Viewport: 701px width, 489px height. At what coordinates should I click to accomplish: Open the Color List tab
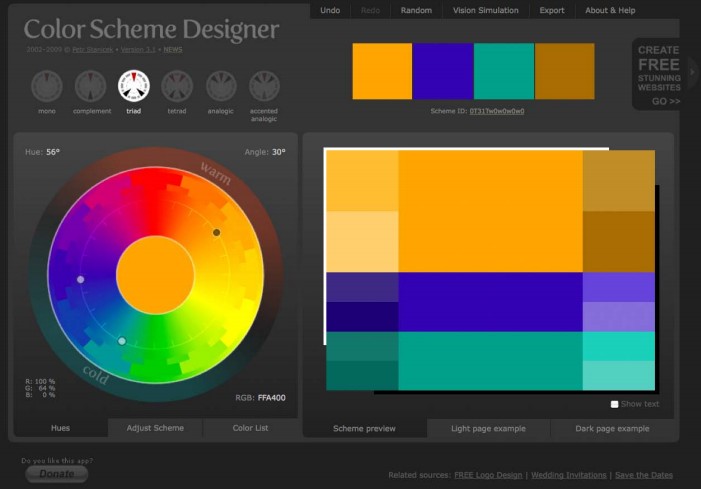coord(250,428)
